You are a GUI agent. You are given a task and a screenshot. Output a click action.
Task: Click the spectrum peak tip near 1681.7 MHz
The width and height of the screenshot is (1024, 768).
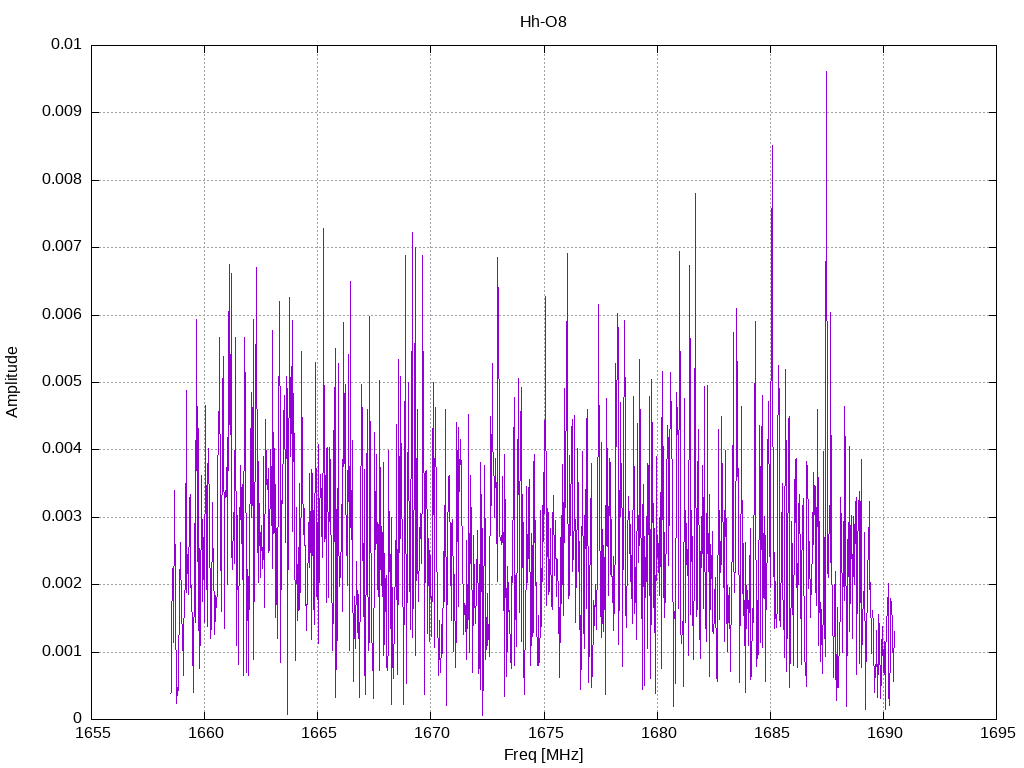(x=695, y=194)
